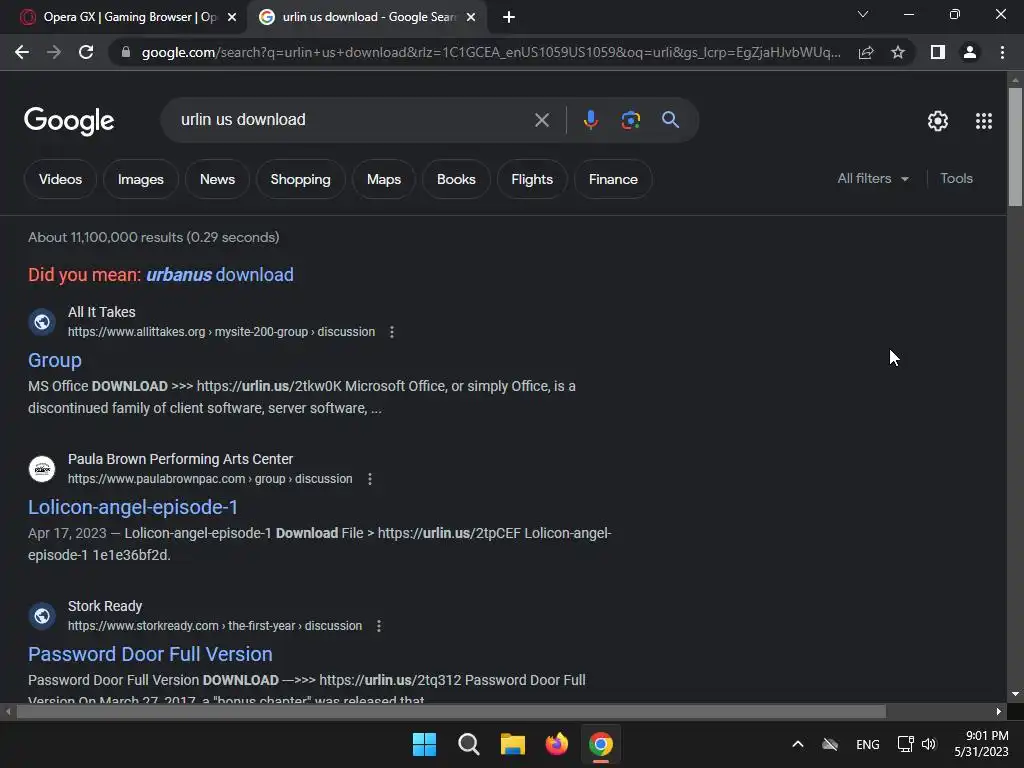Filter results by Flights
This screenshot has height=768, width=1024.
[532, 179]
